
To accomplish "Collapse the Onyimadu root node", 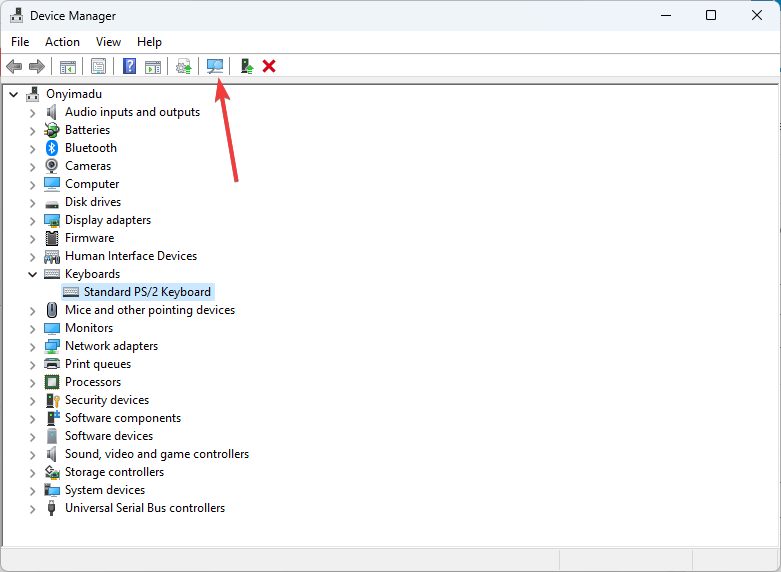I will [x=14, y=94].
